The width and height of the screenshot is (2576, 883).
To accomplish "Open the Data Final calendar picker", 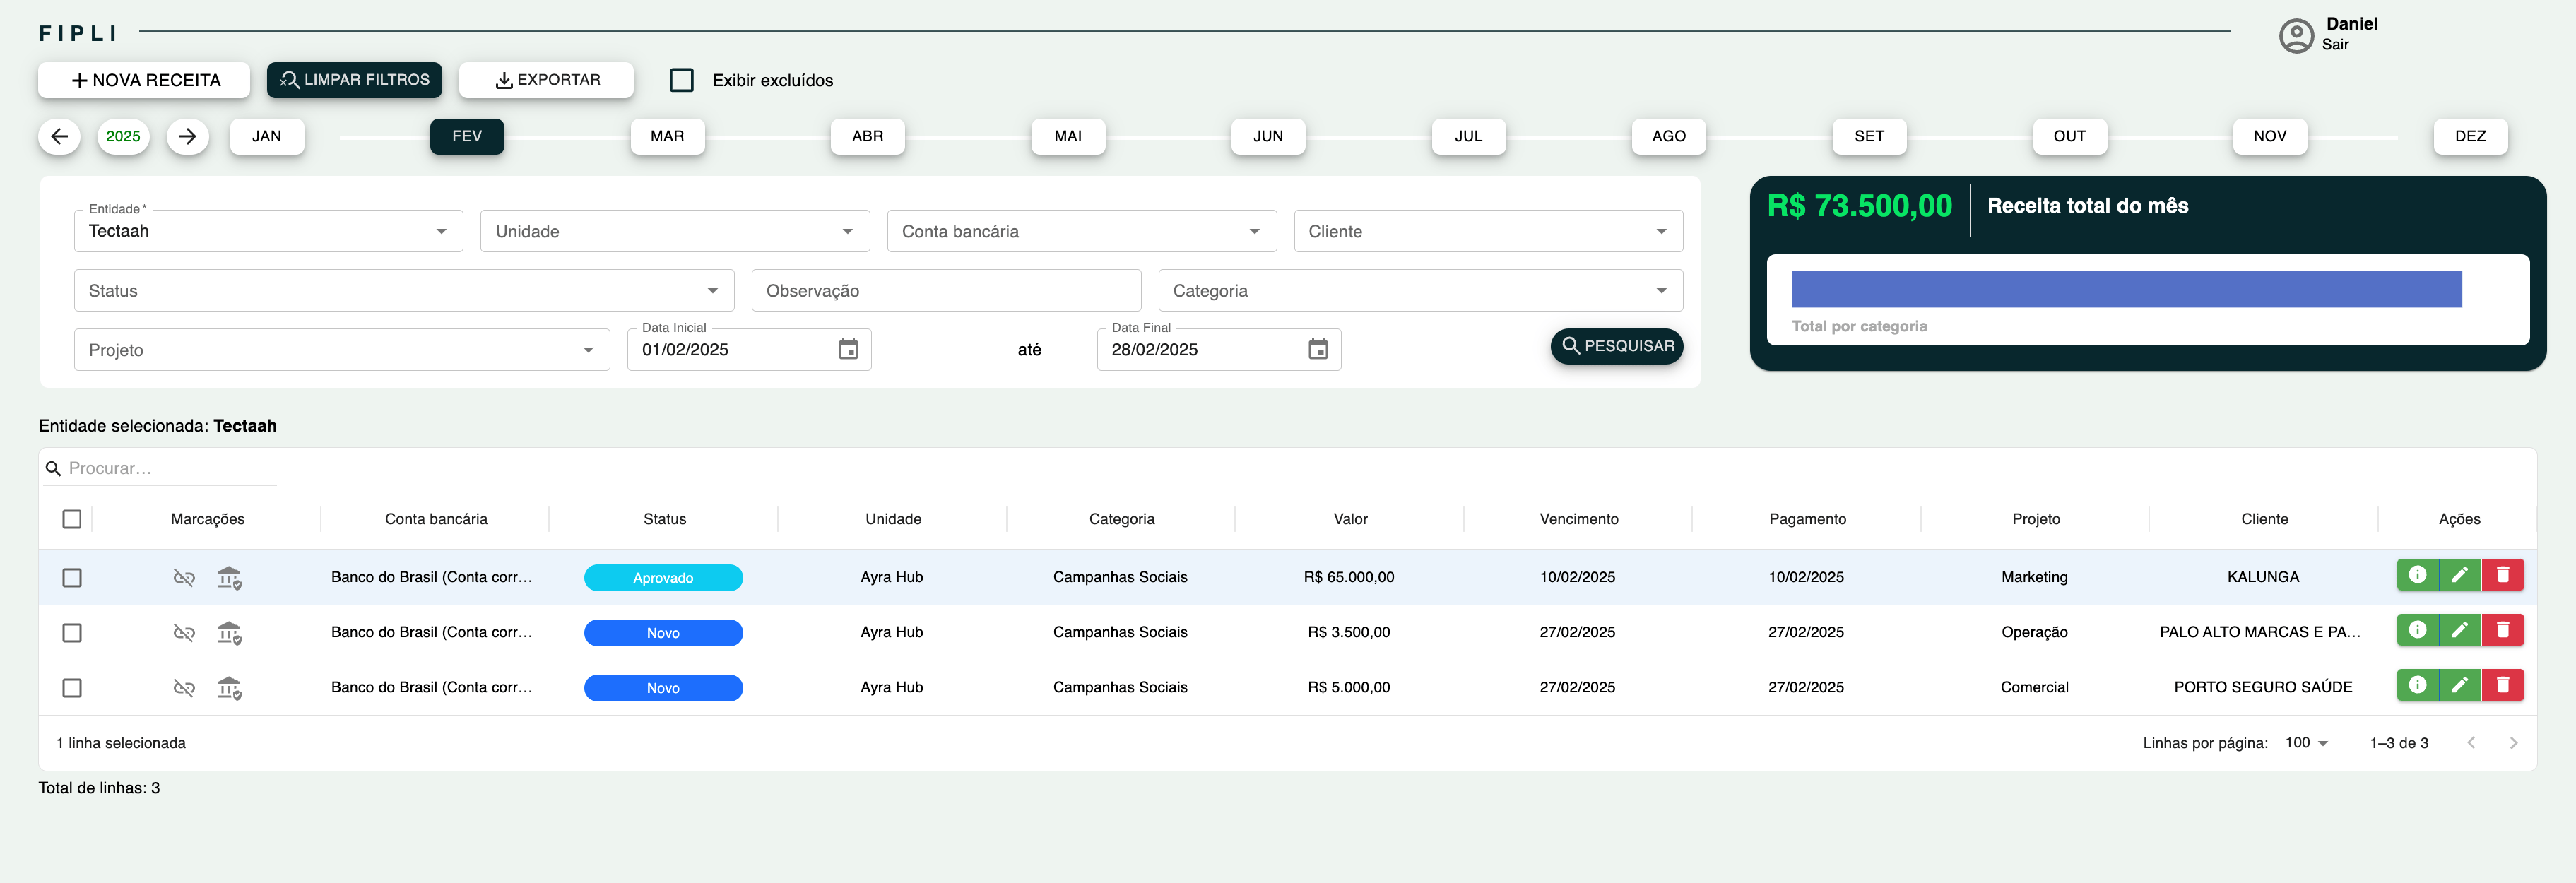I will pyautogui.click(x=1317, y=350).
